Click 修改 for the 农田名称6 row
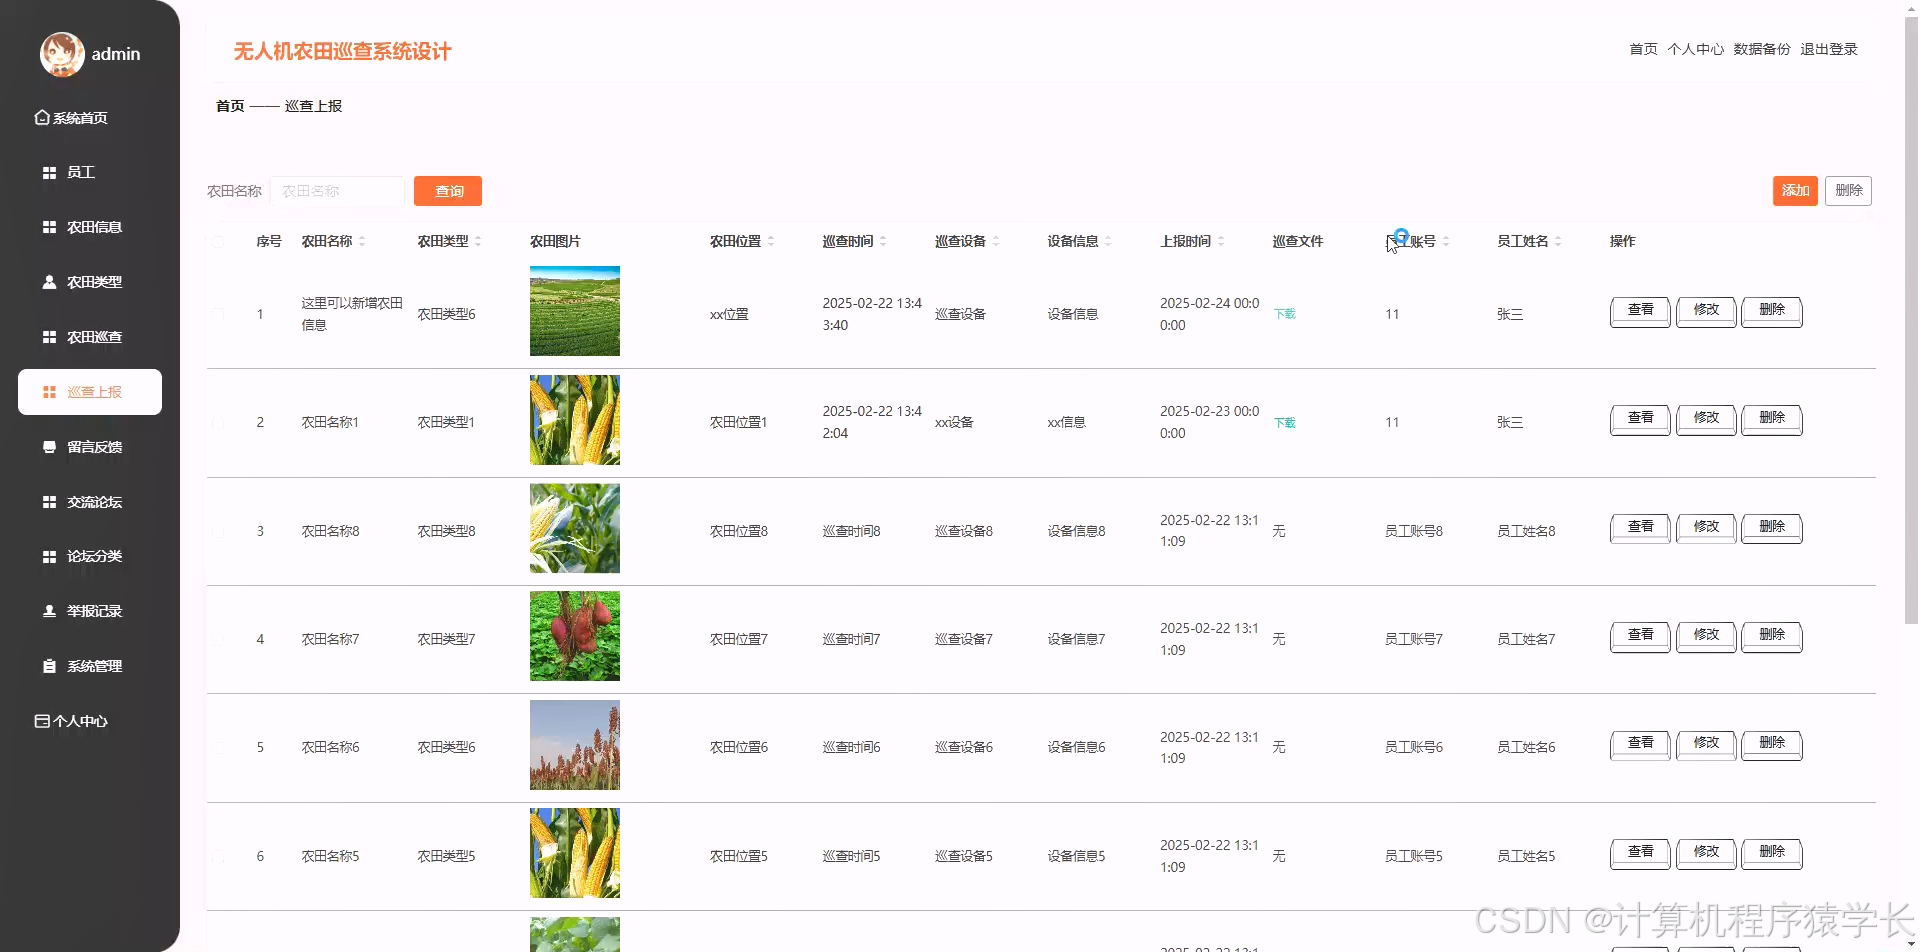 click(1706, 744)
